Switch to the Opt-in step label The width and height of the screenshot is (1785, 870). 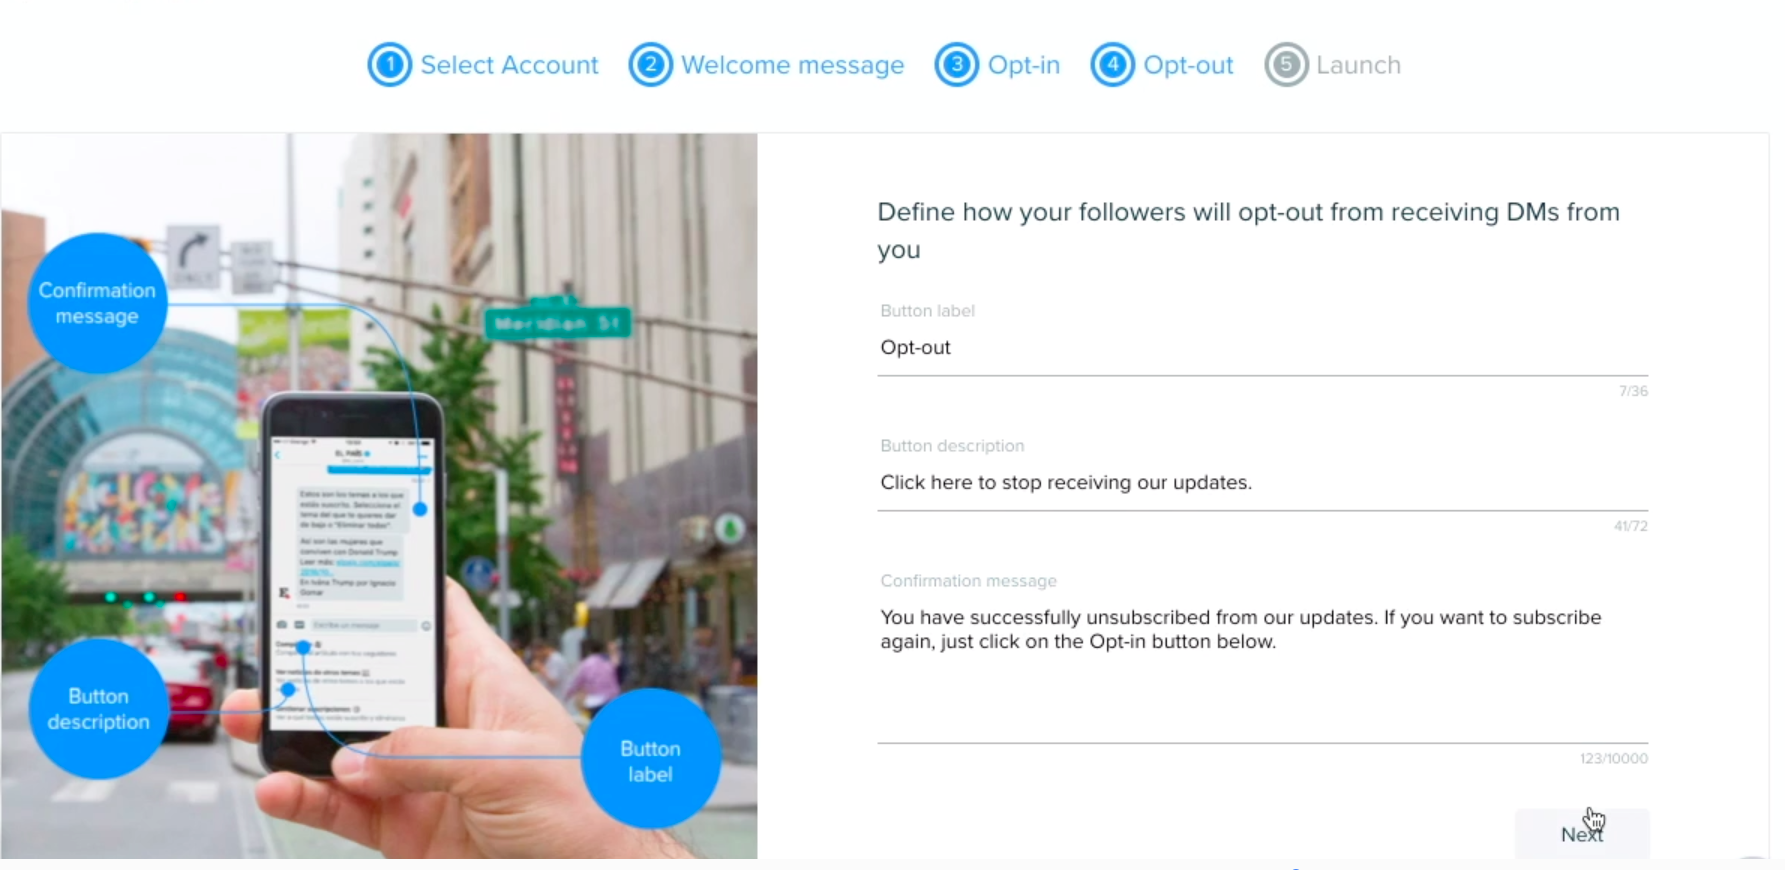[1024, 65]
